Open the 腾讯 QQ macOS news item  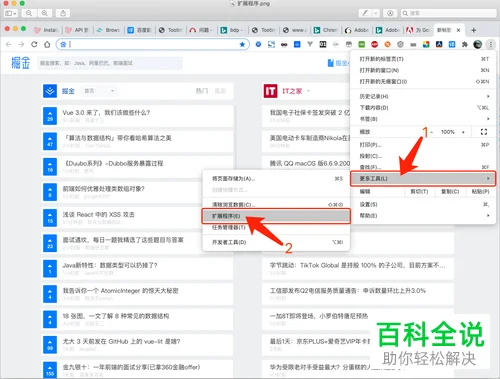310,163
